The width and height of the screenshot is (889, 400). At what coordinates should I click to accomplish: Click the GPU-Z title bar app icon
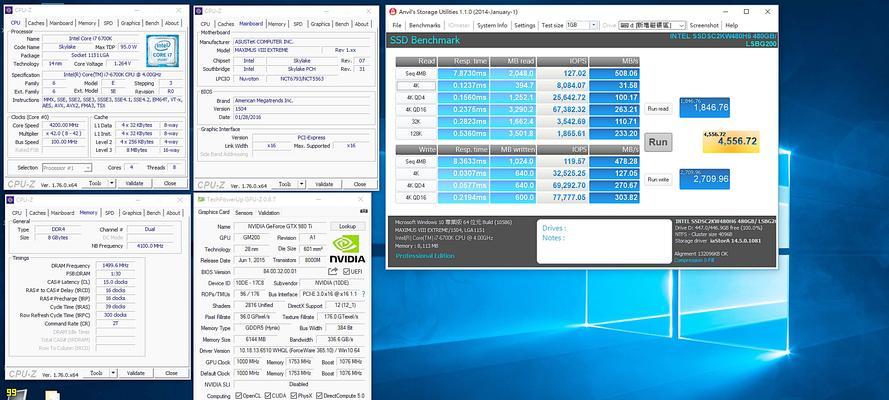tap(201, 199)
